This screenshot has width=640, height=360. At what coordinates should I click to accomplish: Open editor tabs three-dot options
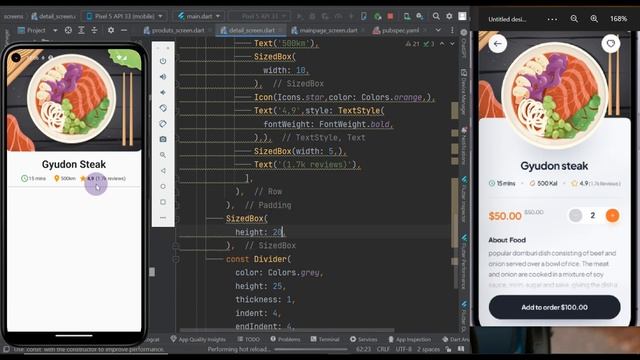point(452,30)
